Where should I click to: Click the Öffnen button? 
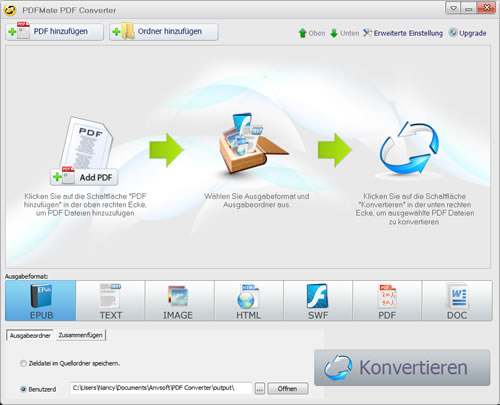[x=288, y=388]
